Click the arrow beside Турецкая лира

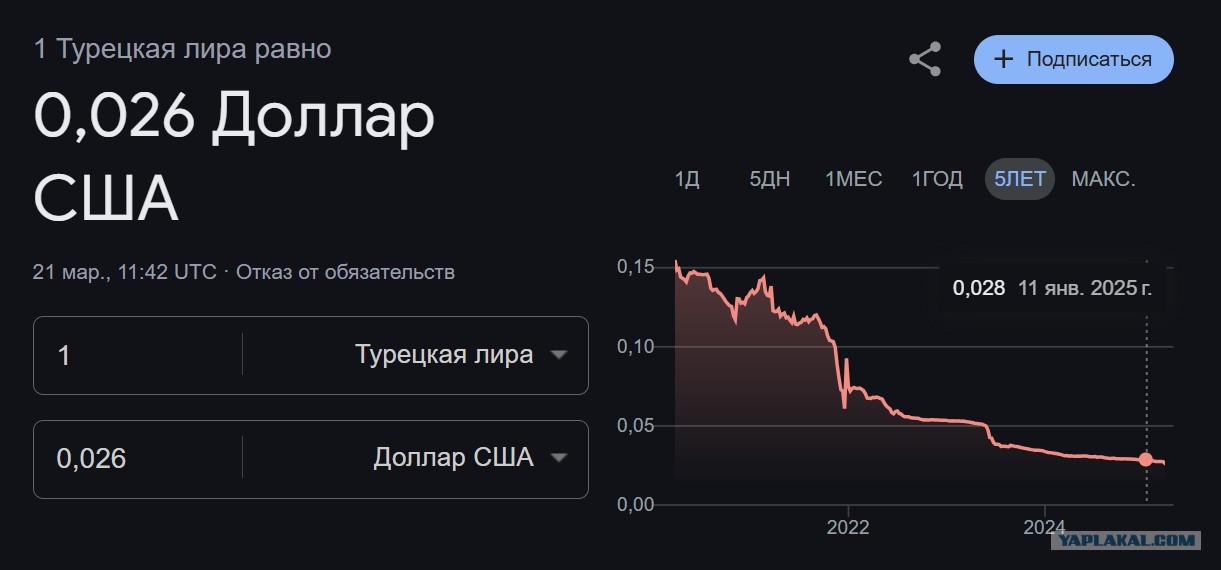(559, 355)
